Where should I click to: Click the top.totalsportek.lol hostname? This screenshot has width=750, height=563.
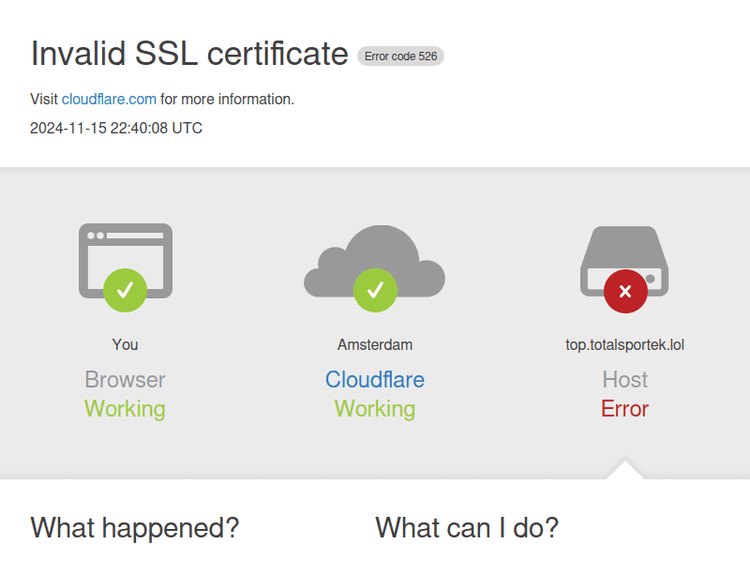coord(625,344)
